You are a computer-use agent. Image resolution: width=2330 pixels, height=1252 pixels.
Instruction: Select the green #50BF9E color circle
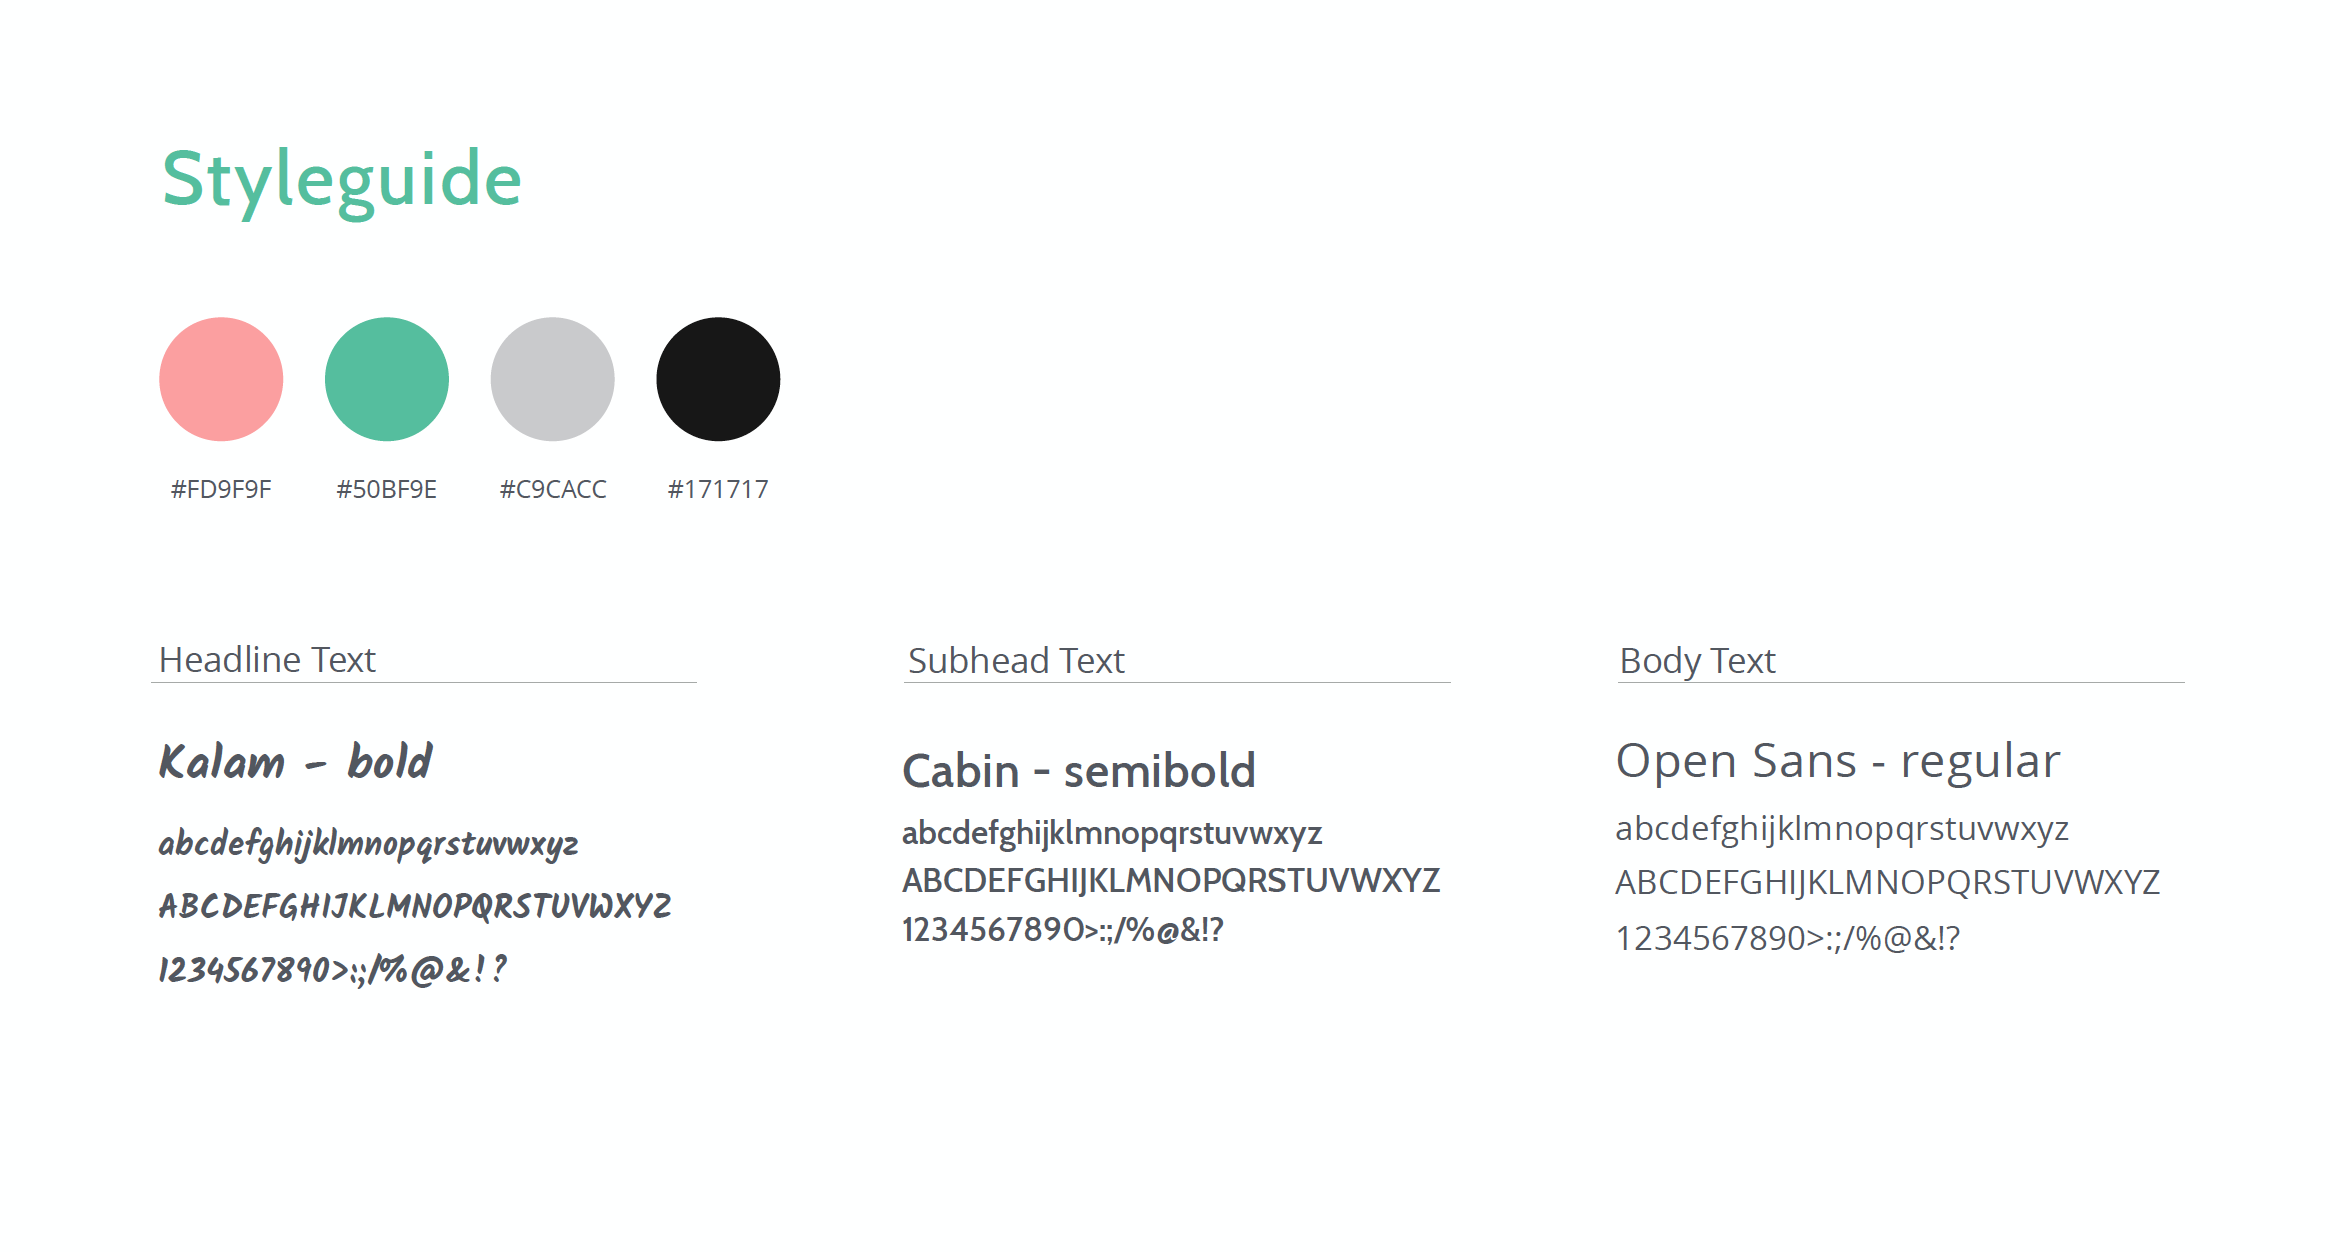pyautogui.click(x=387, y=379)
